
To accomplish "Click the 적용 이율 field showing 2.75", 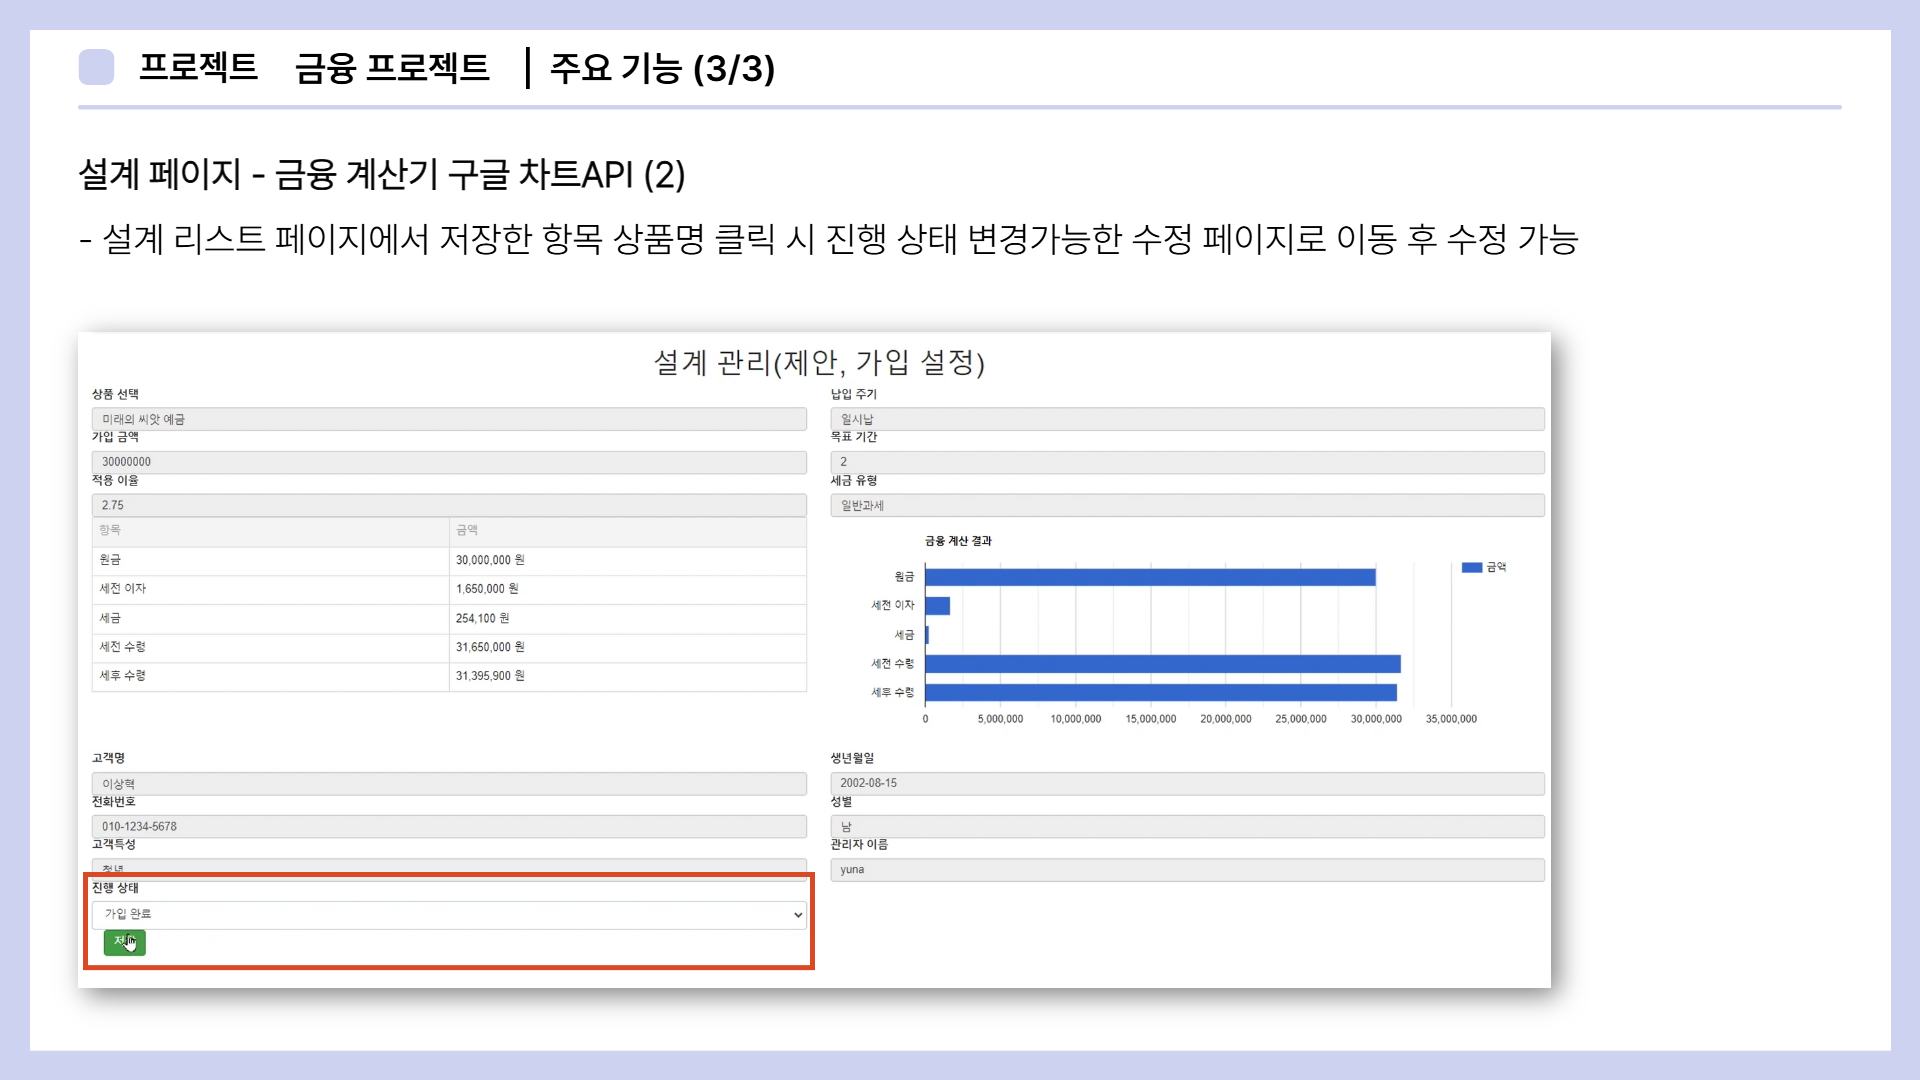I will [x=448, y=505].
